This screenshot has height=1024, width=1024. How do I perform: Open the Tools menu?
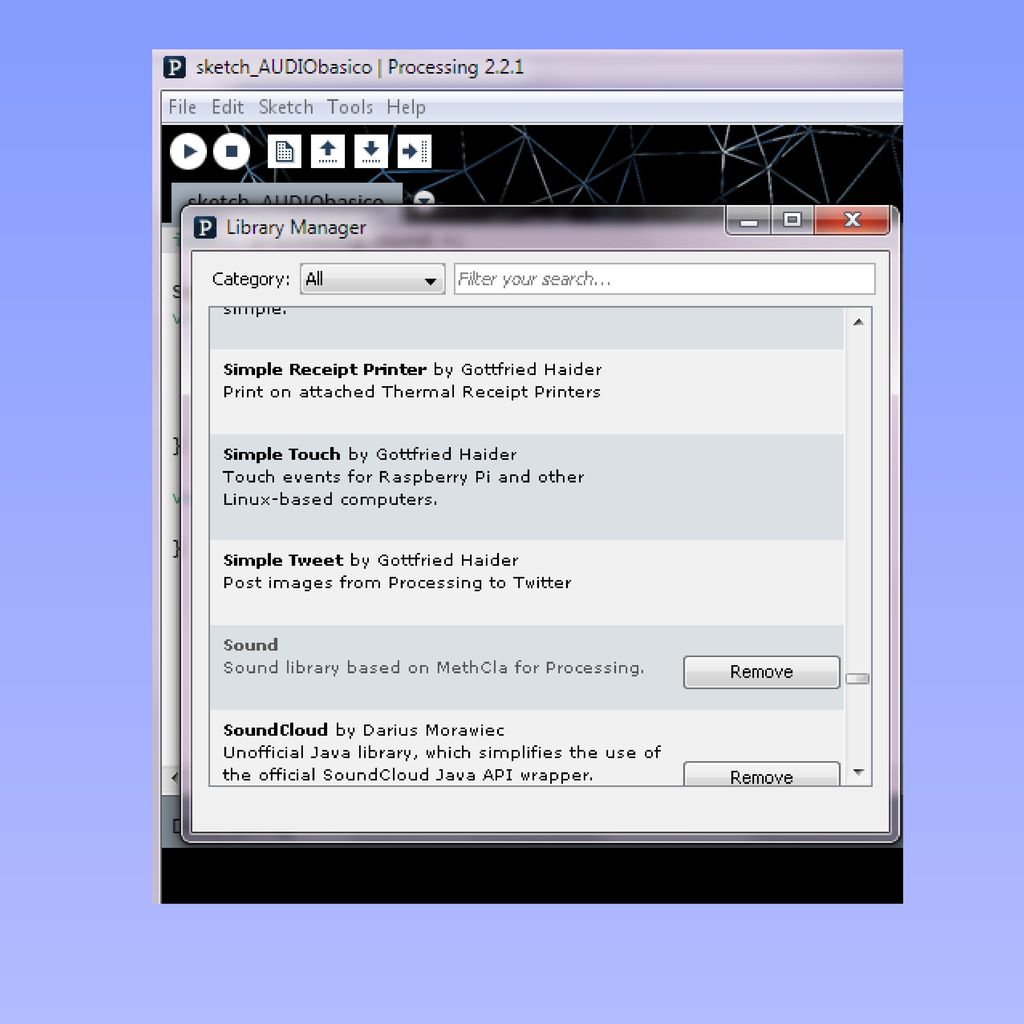point(349,107)
